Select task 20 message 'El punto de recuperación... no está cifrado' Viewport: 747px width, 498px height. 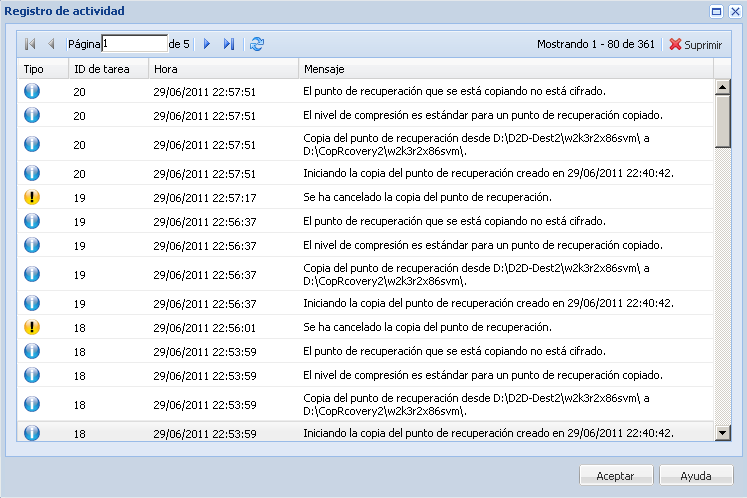[454, 91]
